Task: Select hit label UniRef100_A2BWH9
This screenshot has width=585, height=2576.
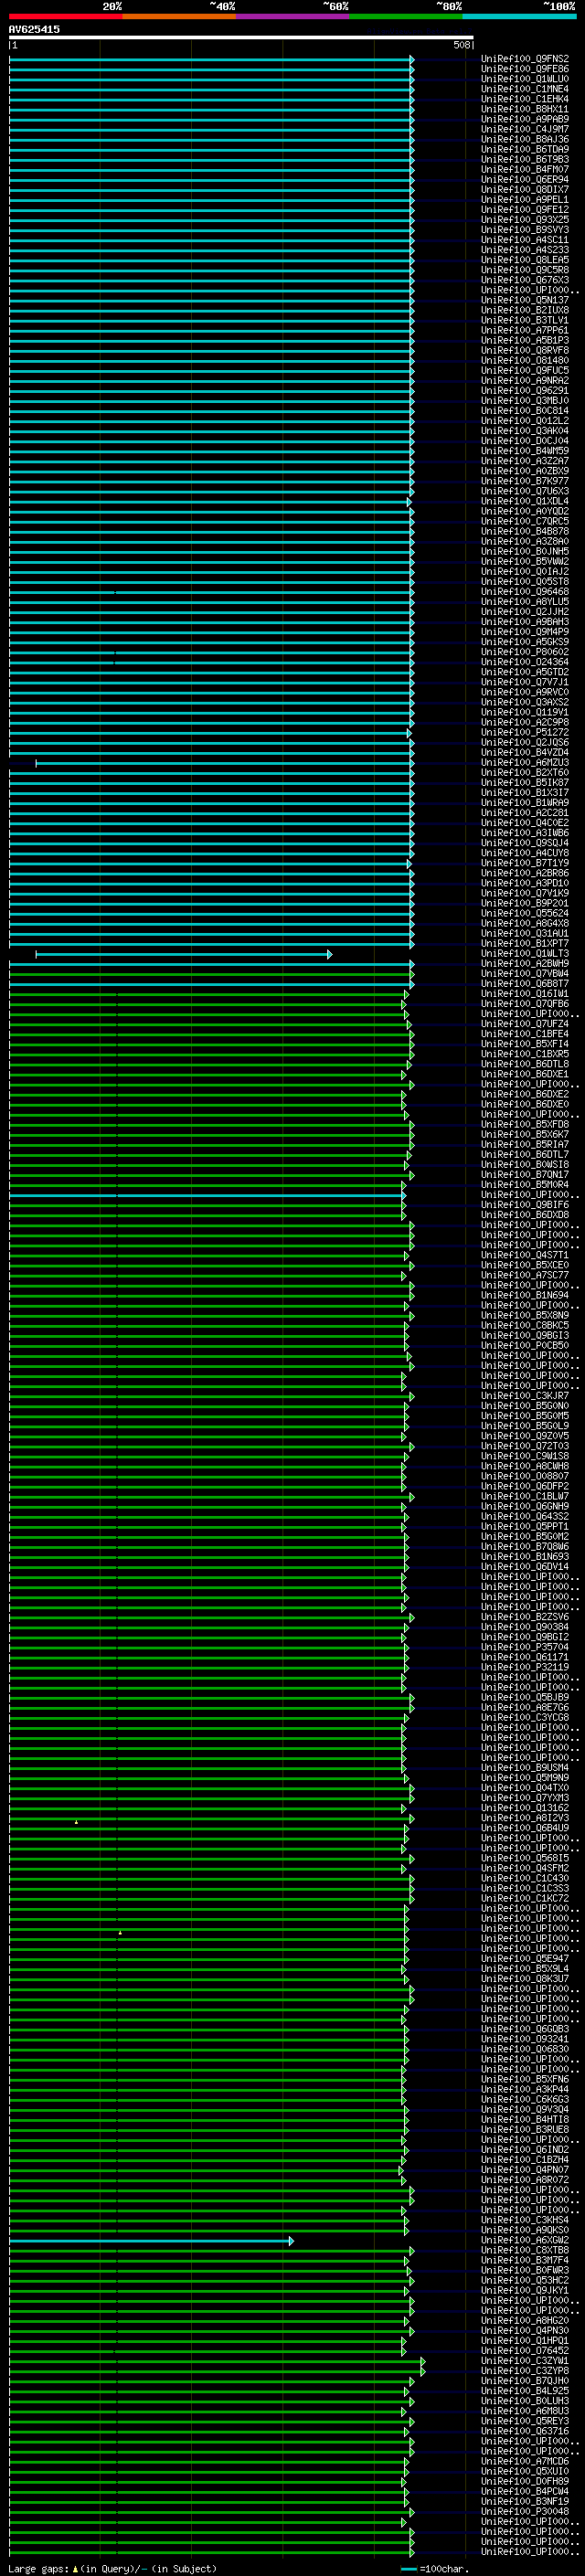Action: (x=525, y=963)
